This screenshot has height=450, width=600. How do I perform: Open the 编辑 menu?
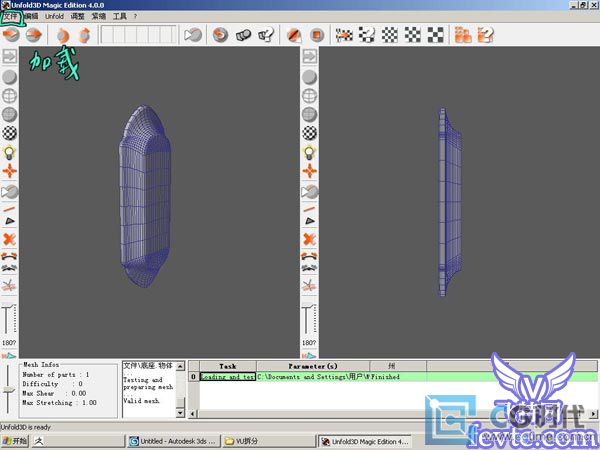(x=31, y=16)
